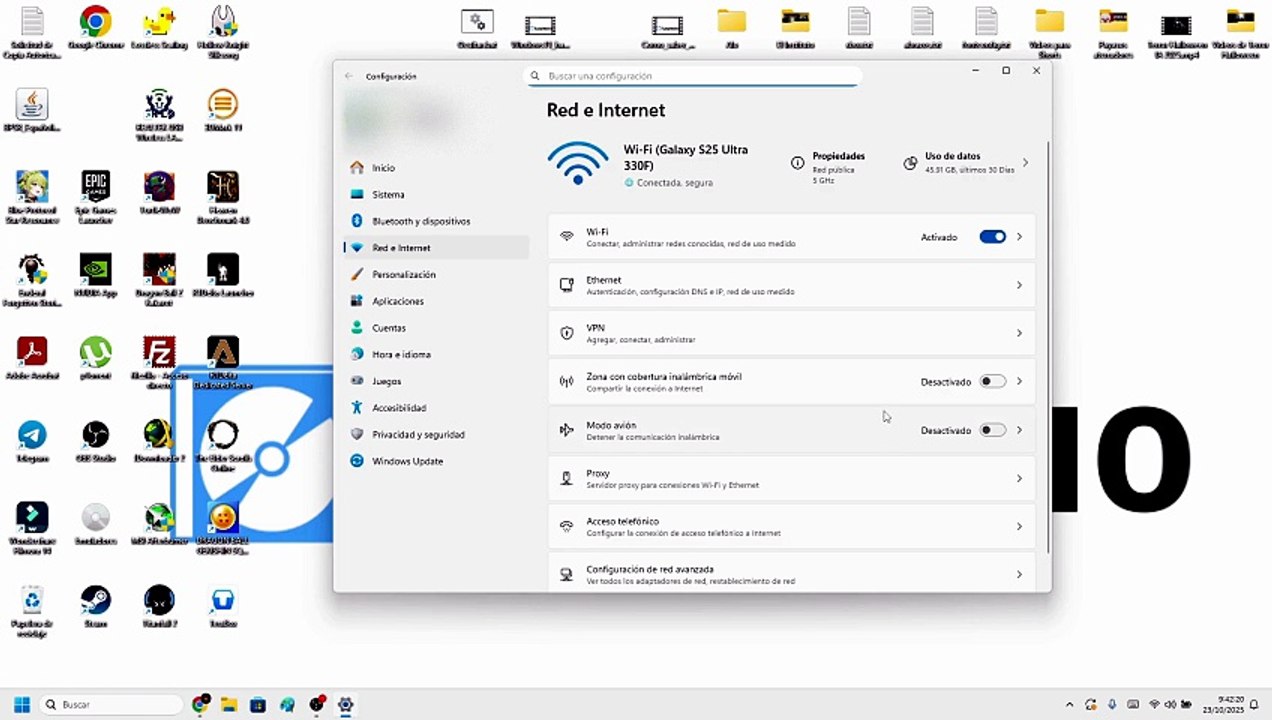The width and height of the screenshot is (1272, 720).
Task: Open Uso de datos details
Action: pos(966,163)
